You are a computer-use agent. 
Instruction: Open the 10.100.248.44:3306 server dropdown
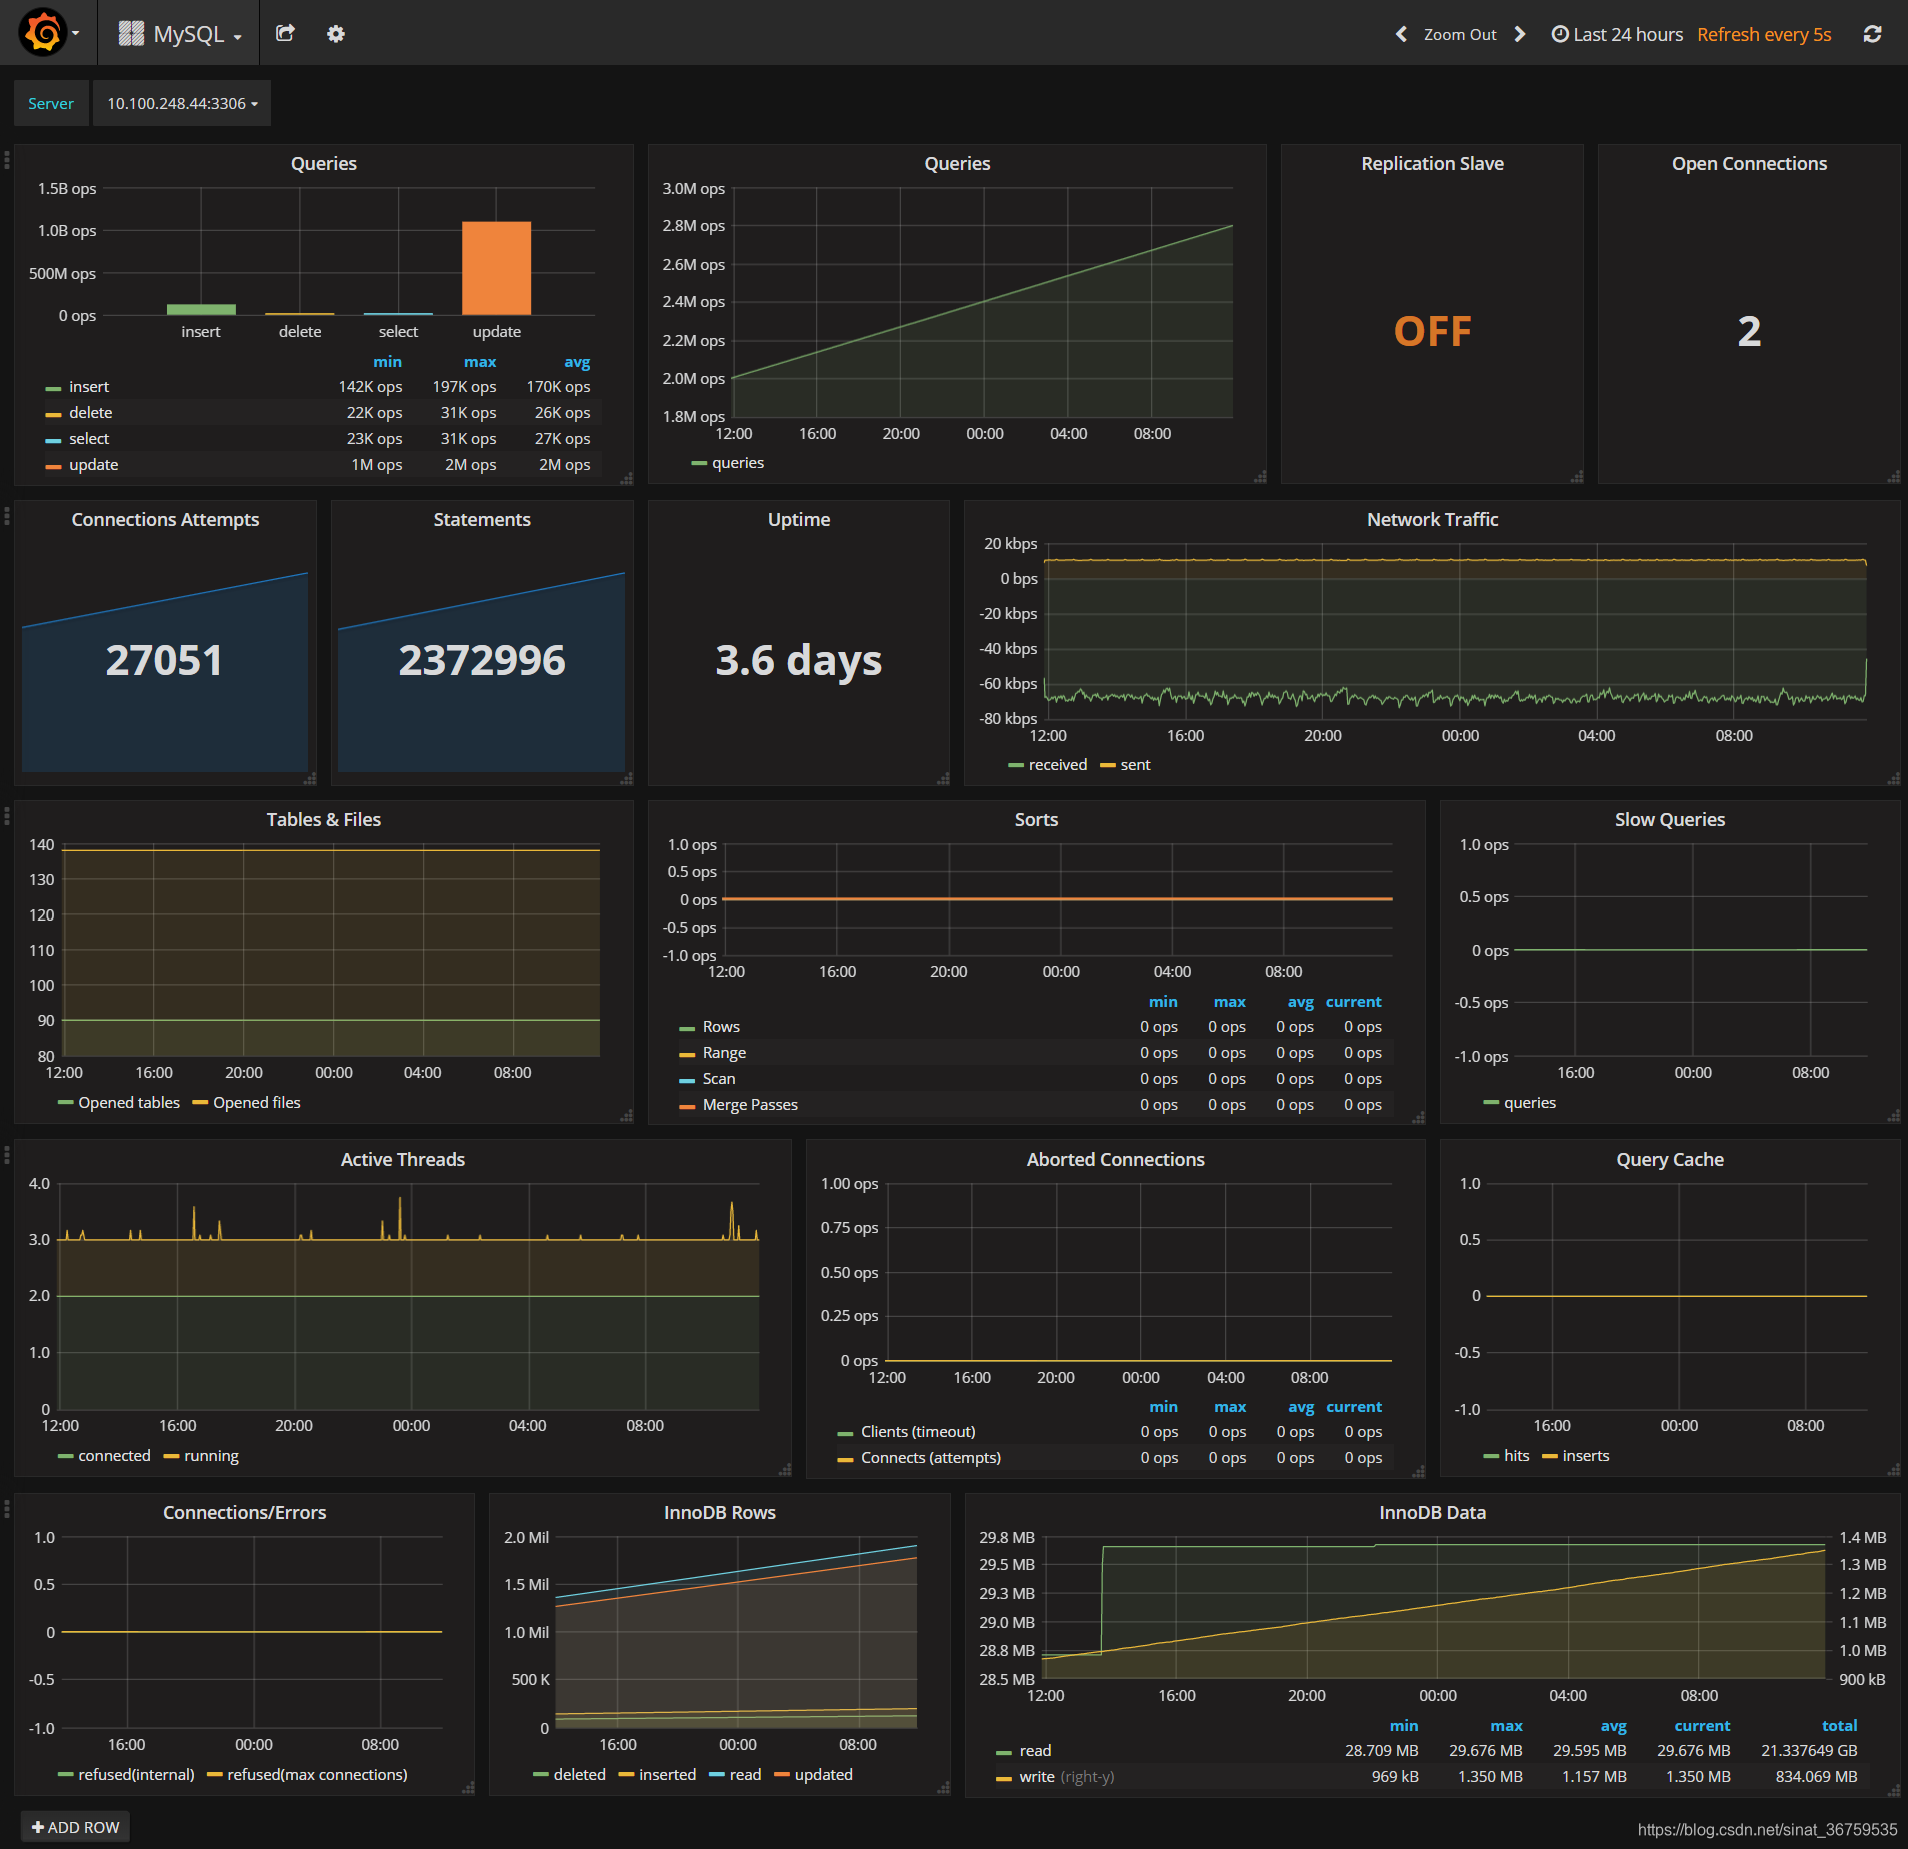(x=182, y=103)
